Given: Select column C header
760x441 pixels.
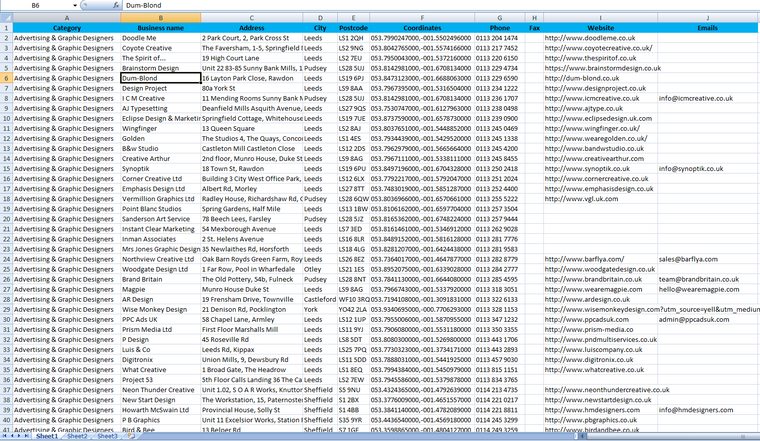Looking at the screenshot, I should pos(252,18).
